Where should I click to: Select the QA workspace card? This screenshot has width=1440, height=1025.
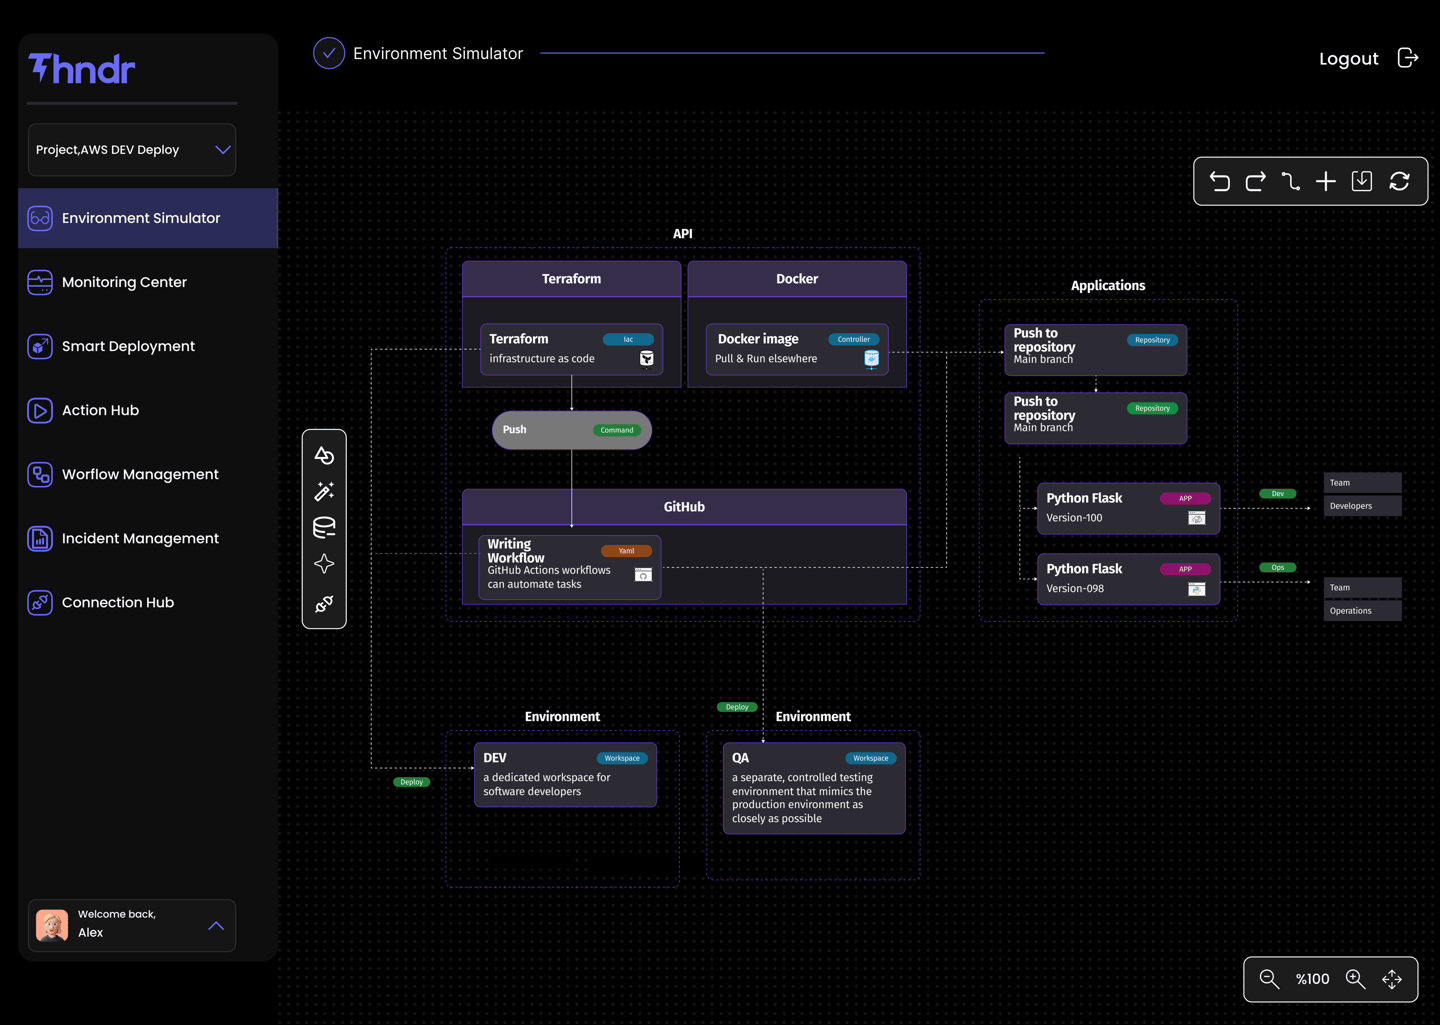tap(814, 788)
